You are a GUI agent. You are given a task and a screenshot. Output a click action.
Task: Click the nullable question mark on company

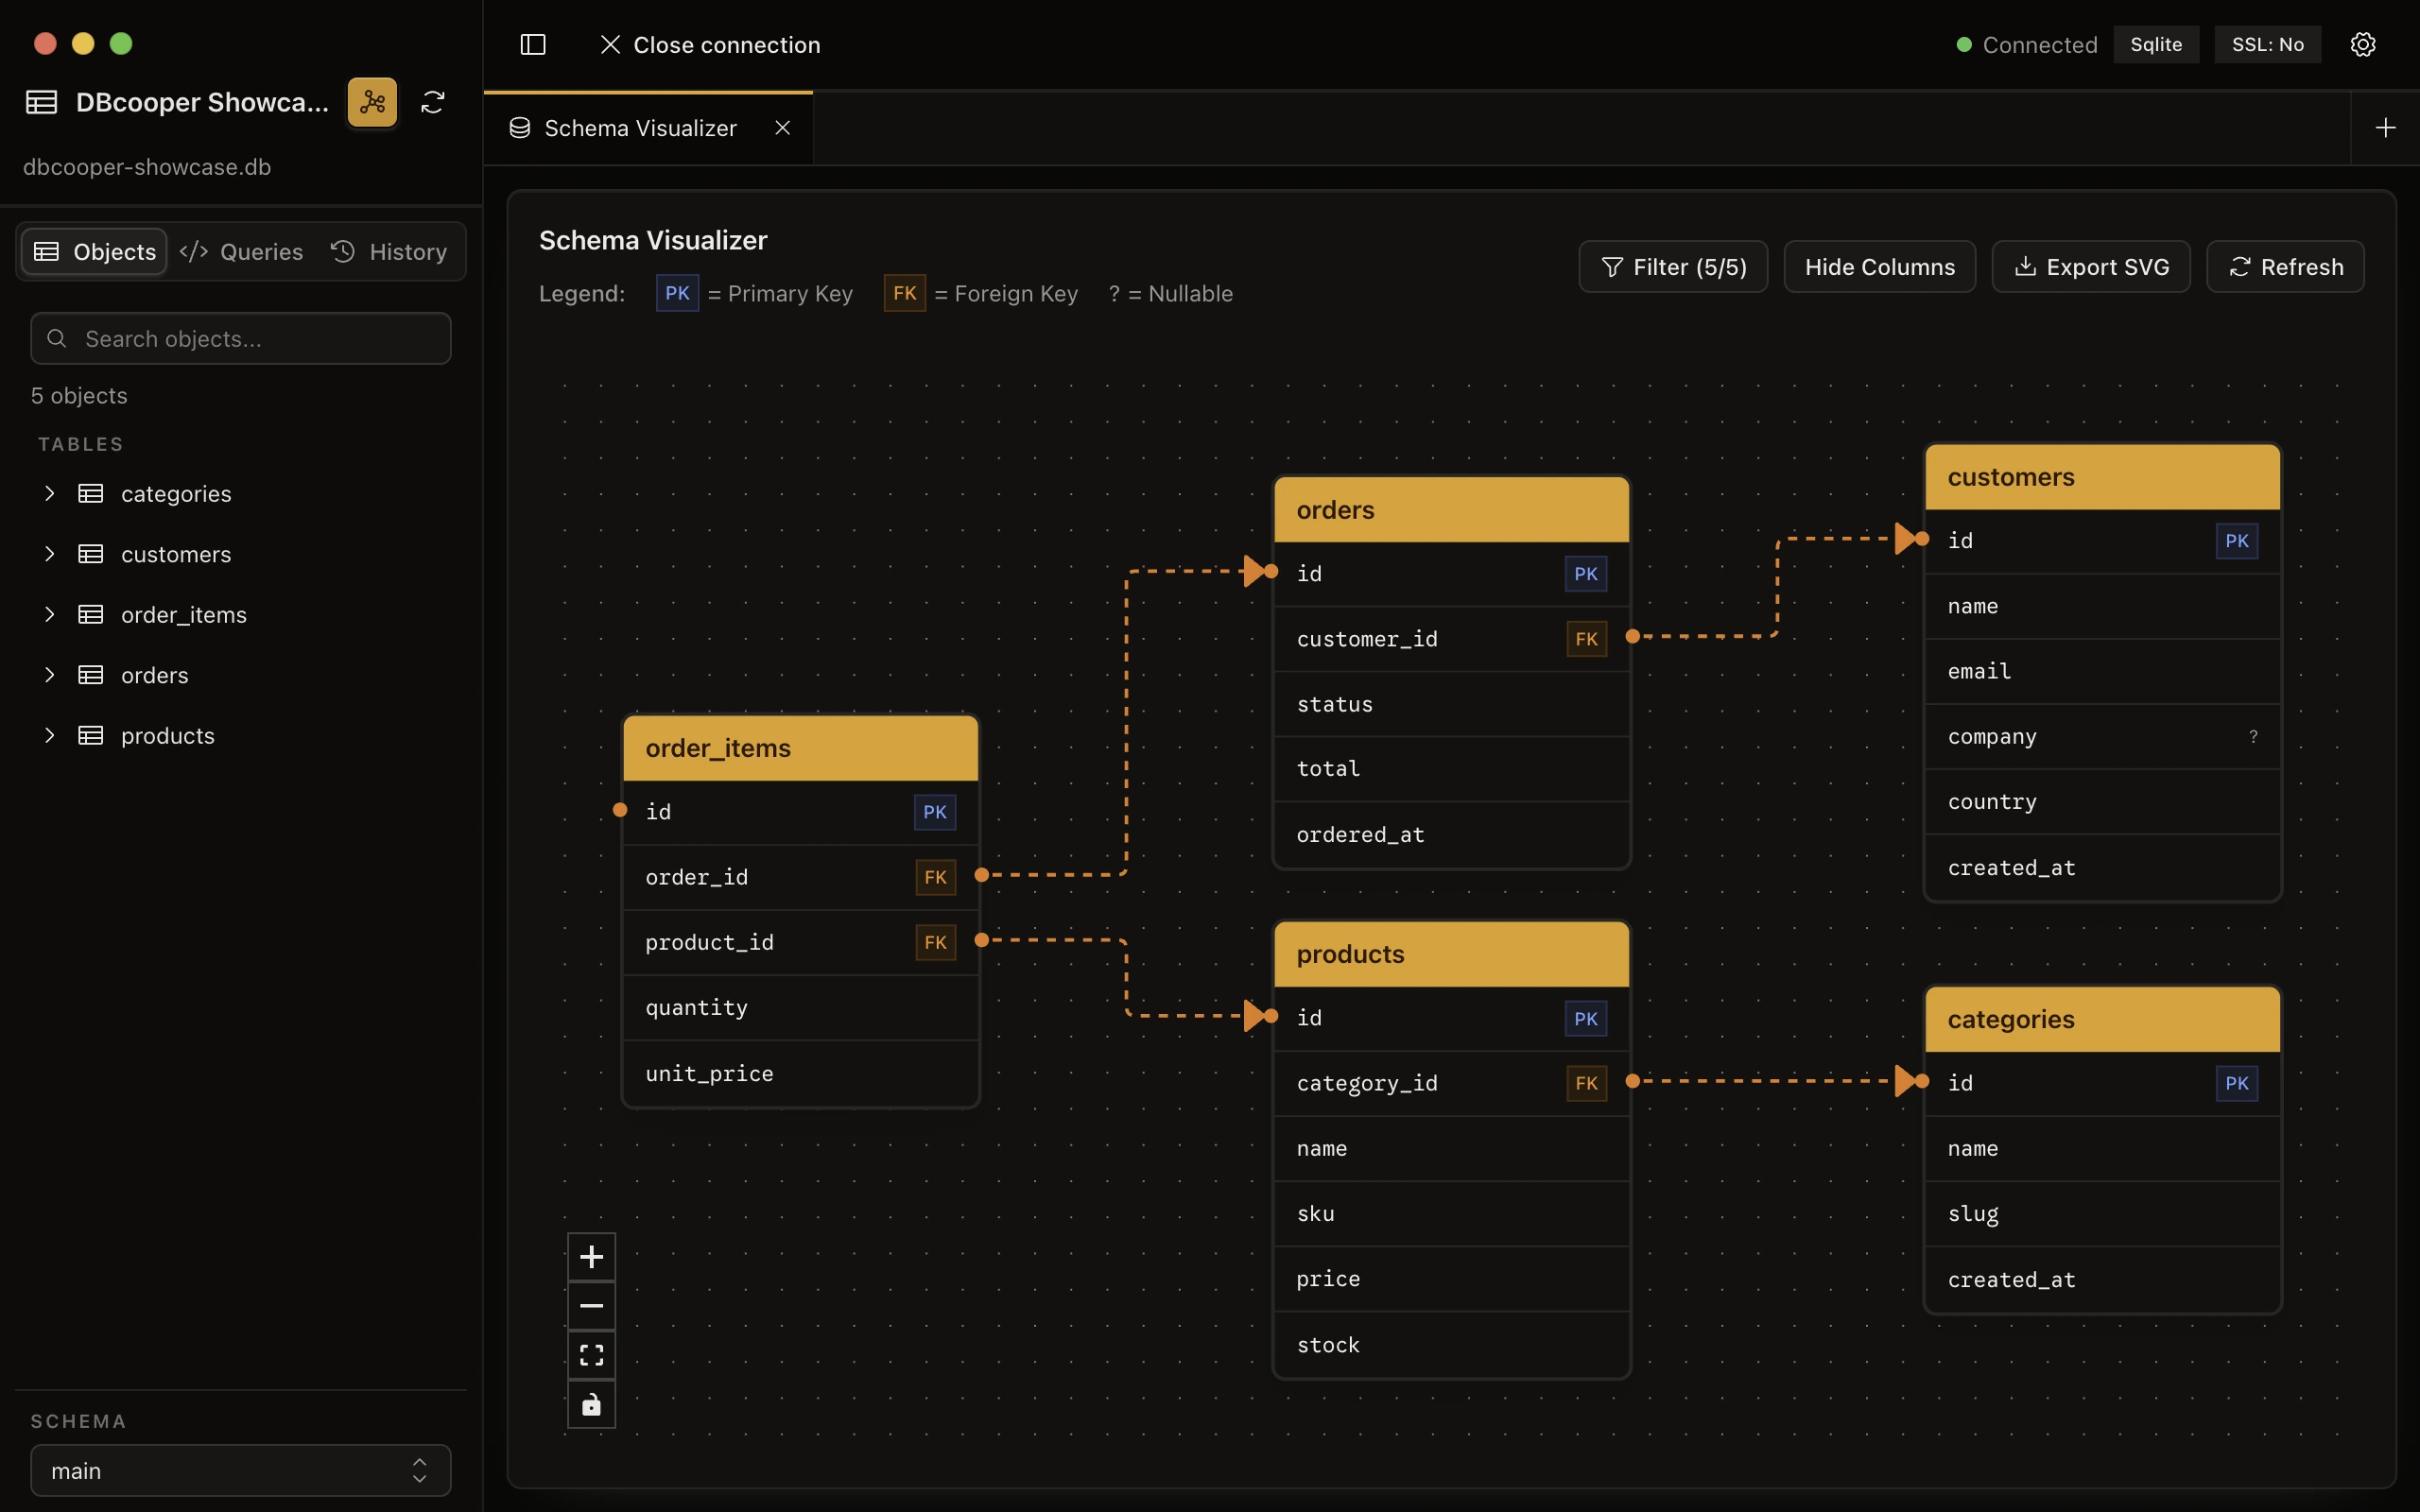pyautogui.click(x=2253, y=737)
